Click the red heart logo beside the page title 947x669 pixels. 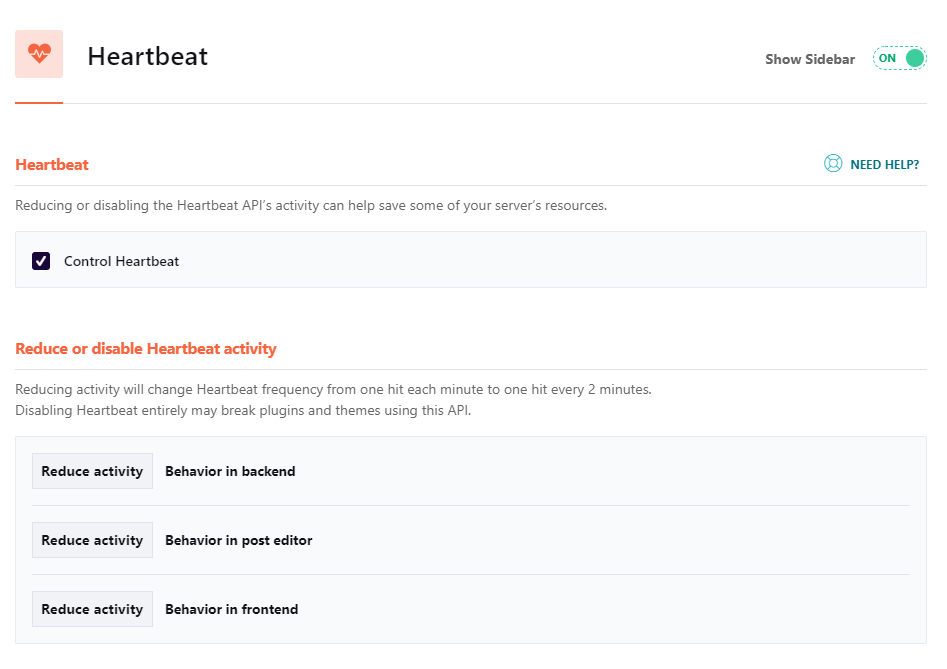click(38, 54)
